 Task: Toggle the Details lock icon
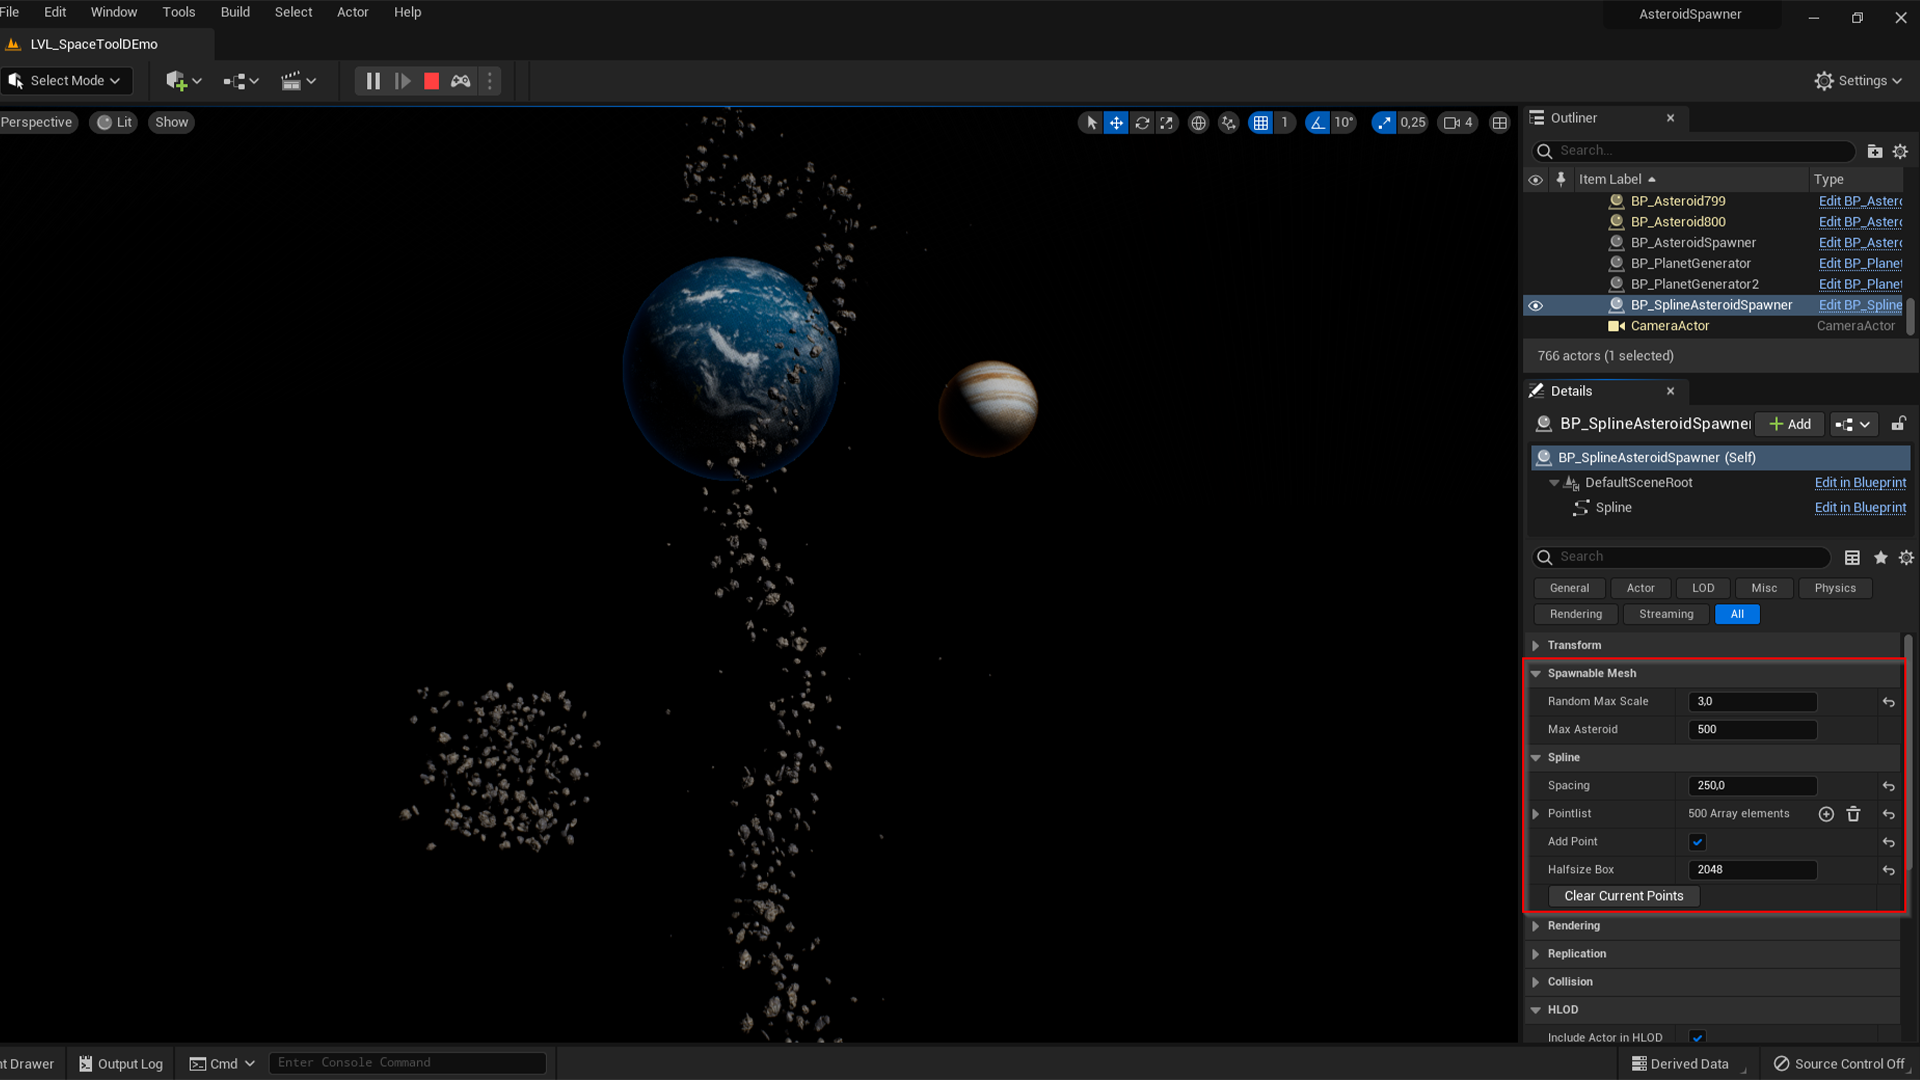point(1897,424)
